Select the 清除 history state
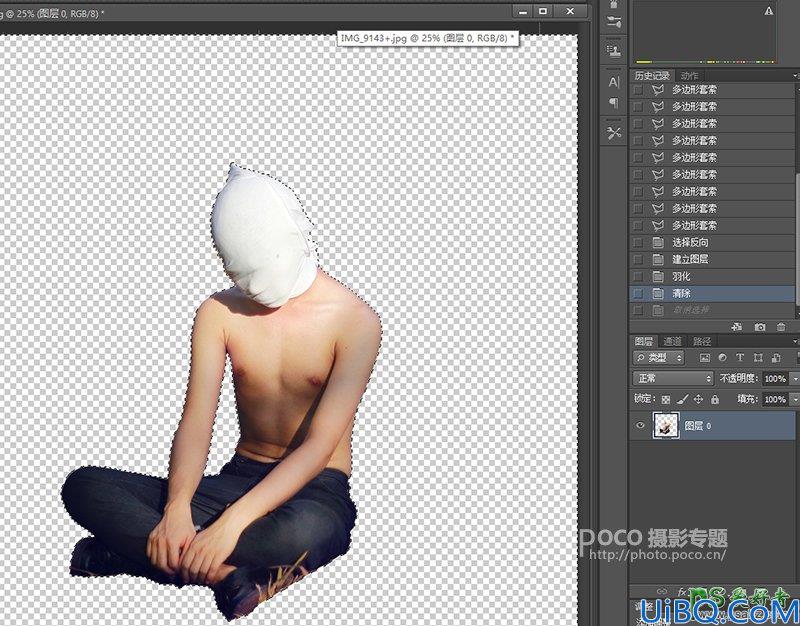Screen dimensions: 800x626 (x=713, y=293)
